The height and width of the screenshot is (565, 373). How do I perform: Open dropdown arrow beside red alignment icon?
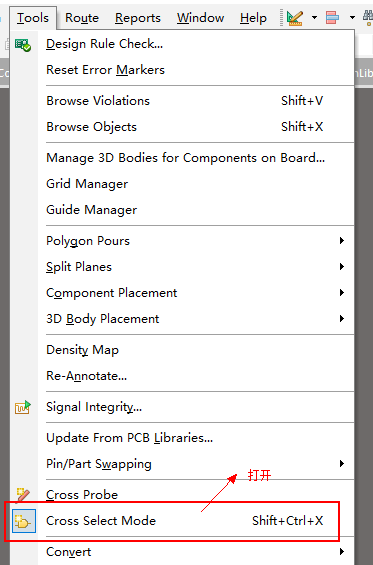352,17
